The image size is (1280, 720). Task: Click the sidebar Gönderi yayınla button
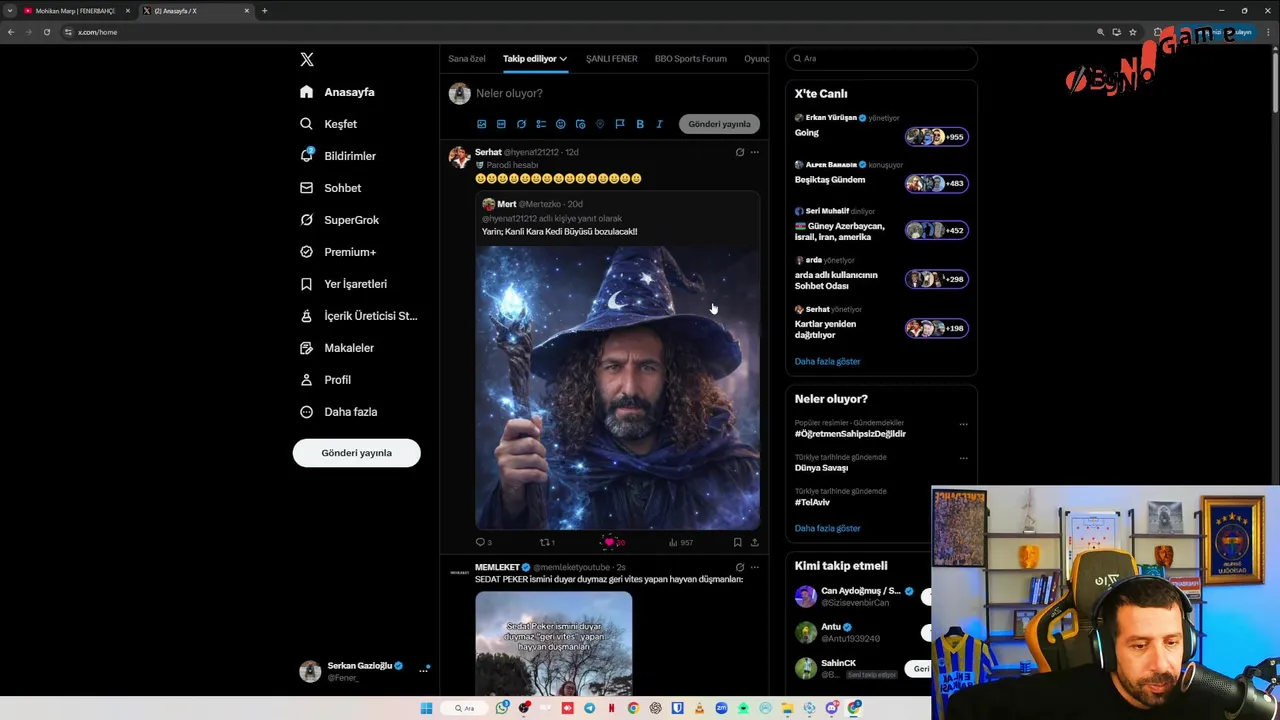coord(356,453)
